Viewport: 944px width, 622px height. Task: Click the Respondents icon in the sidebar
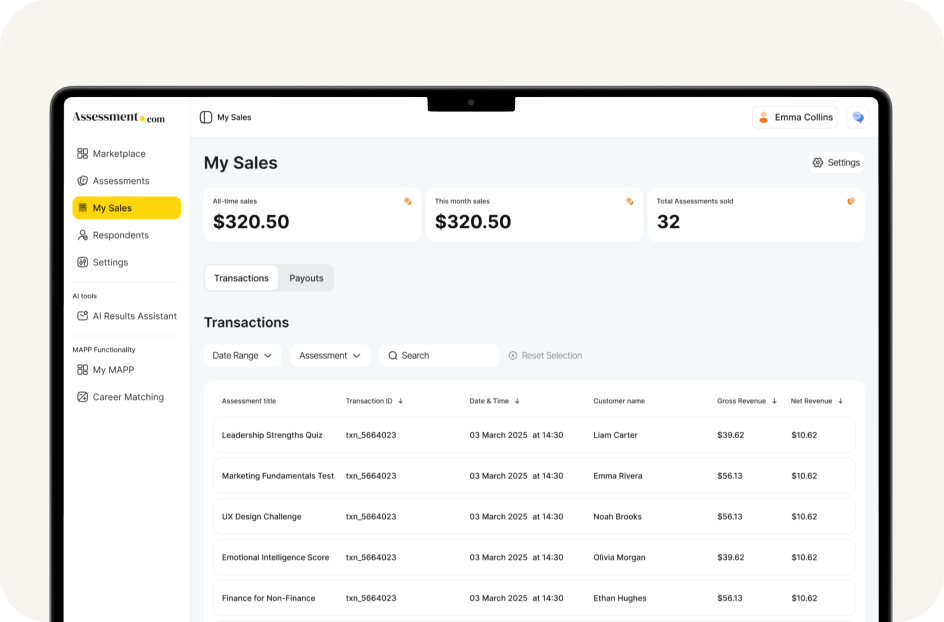click(84, 234)
